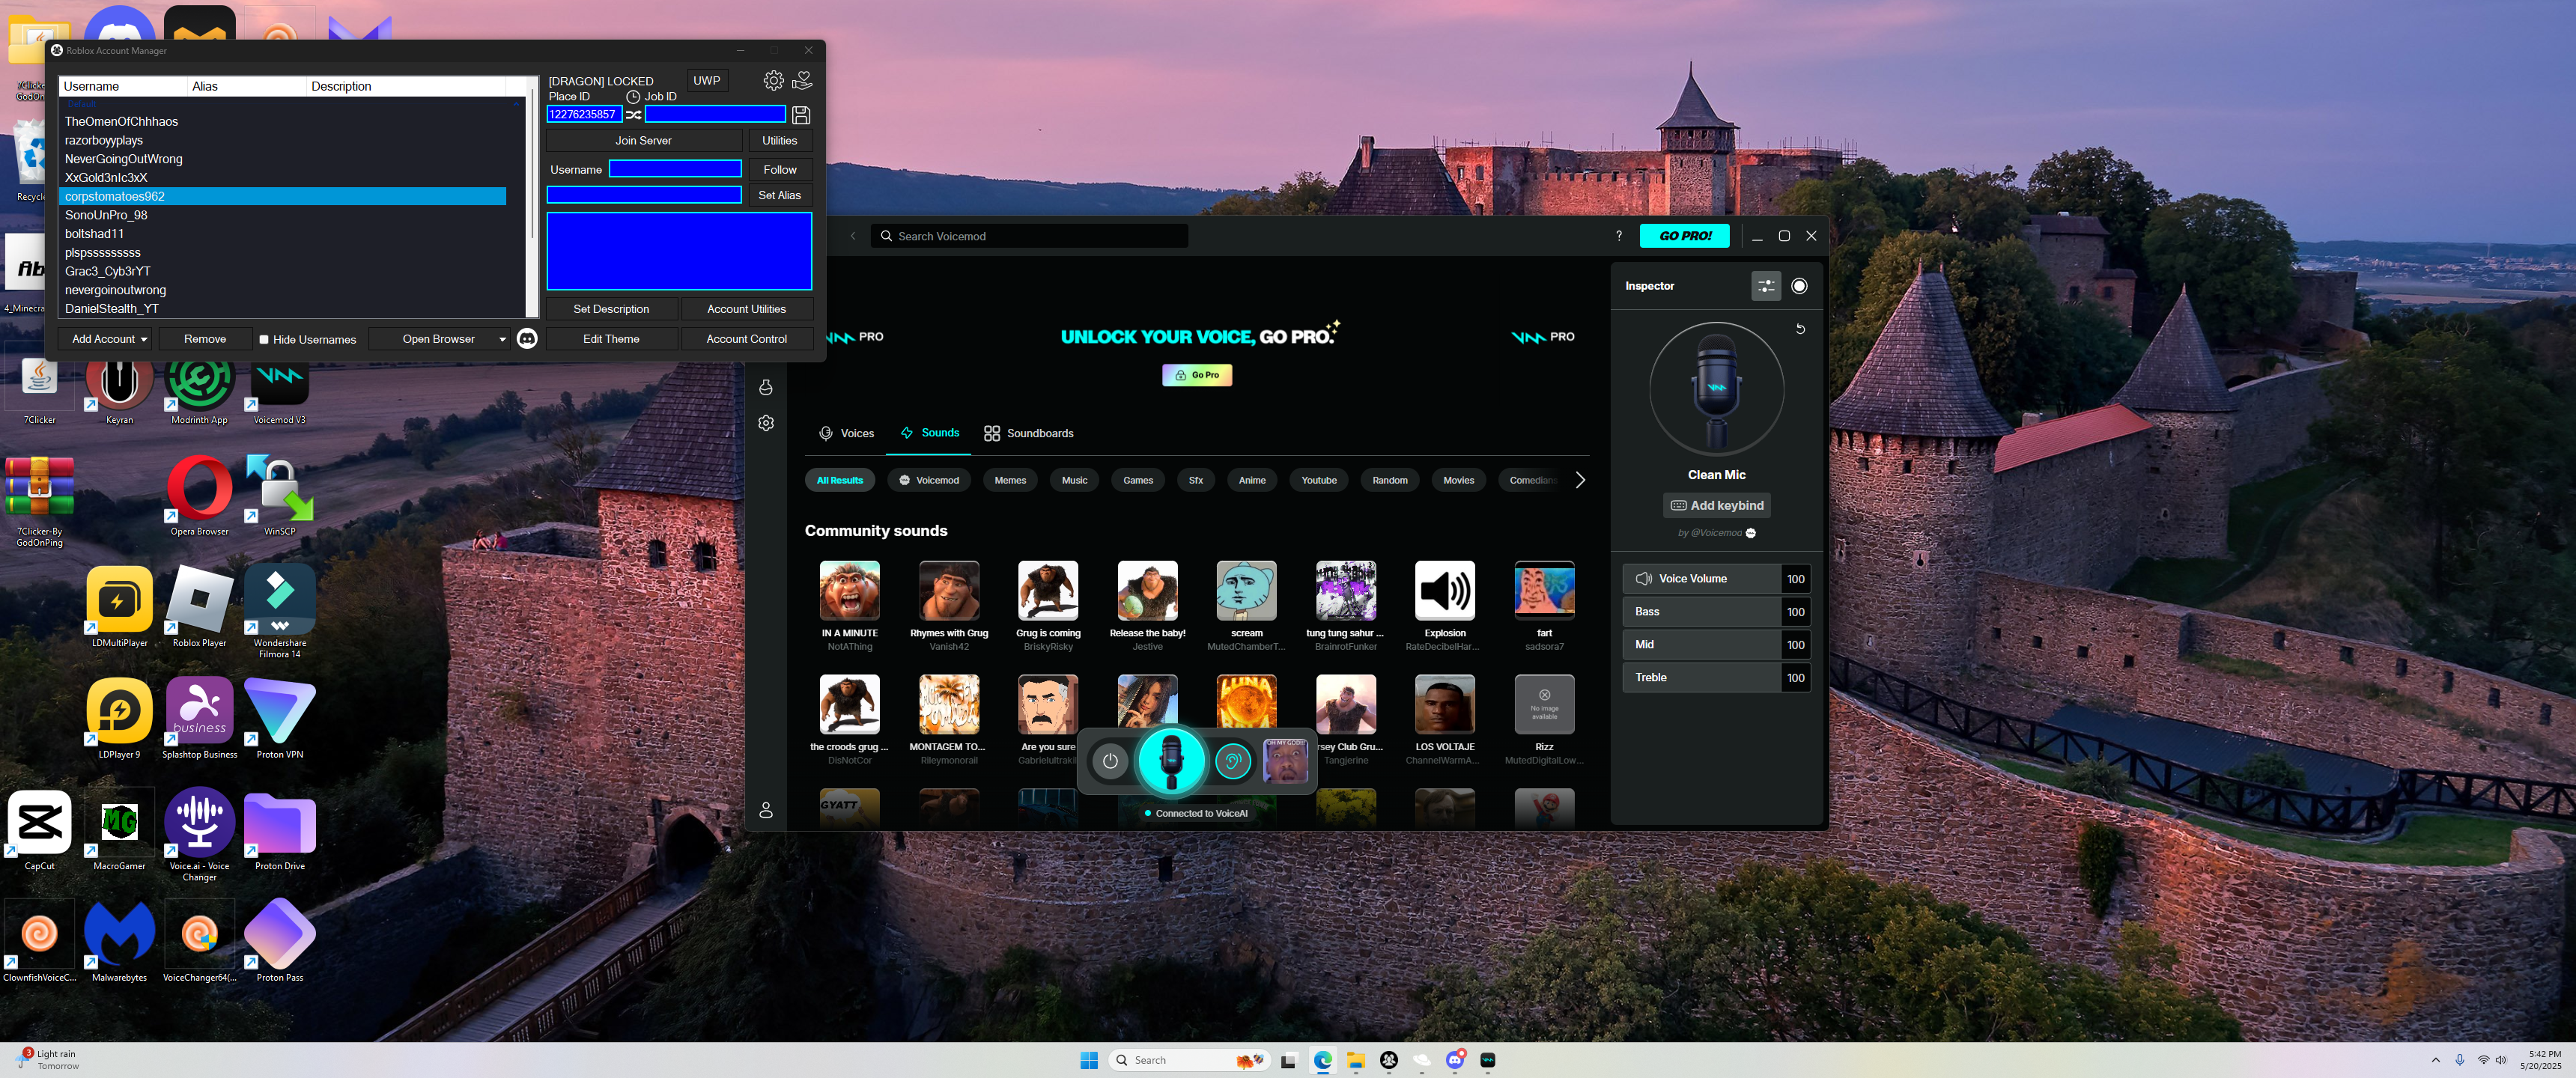This screenshot has width=2576, height=1078.
Task: Play the Explosion community sound
Action: (x=1444, y=591)
